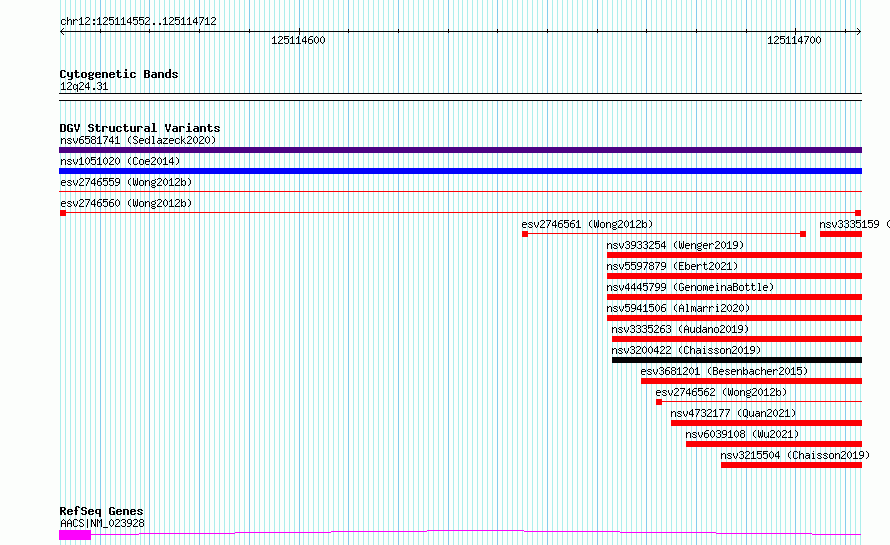
Task: Click the nsv1051020 (Coe2014) label
Action: pyautogui.click(x=120, y=161)
